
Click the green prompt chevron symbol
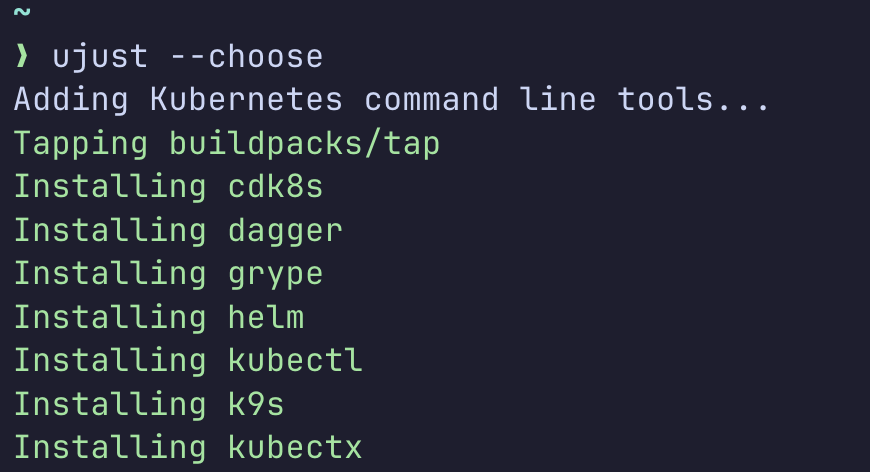[22, 57]
